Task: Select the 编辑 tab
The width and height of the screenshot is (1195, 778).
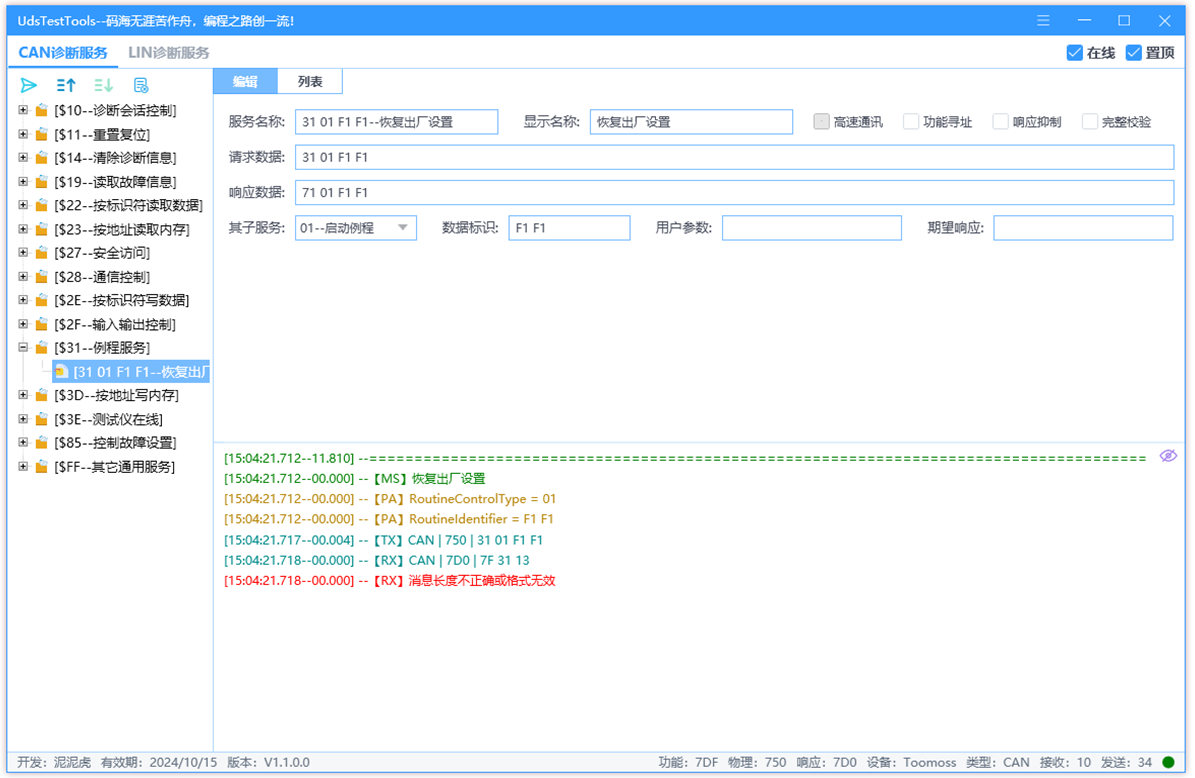Action: point(245,82)
